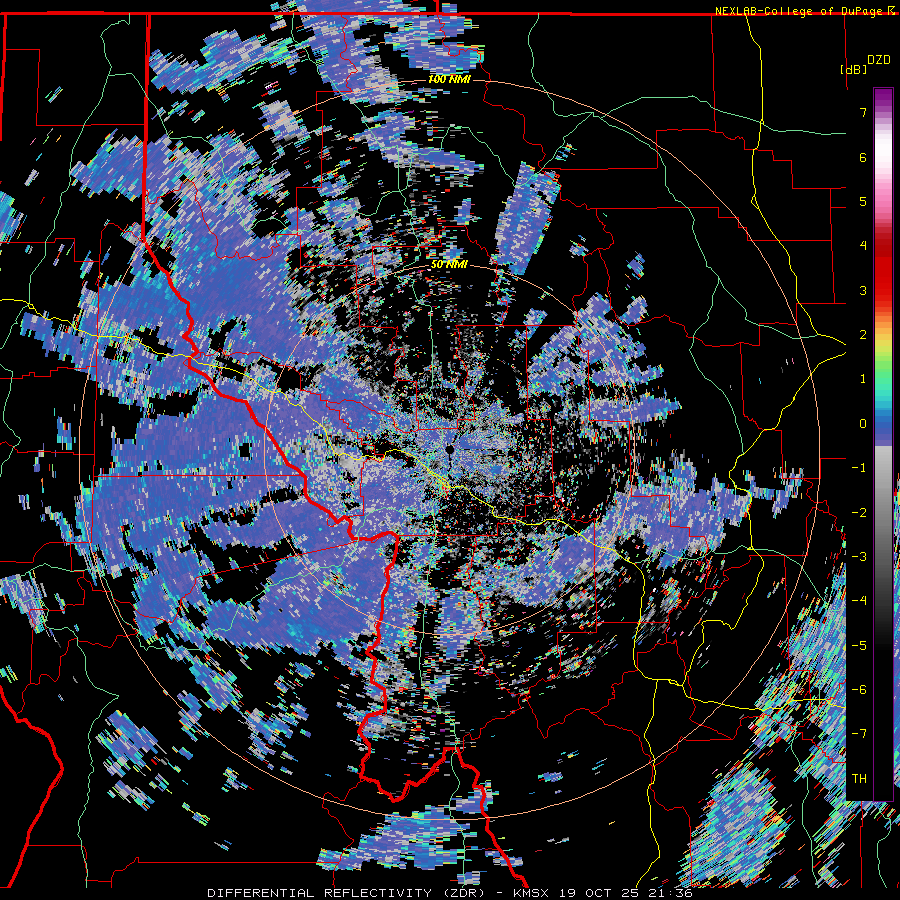The width and height of the screenshot is (900, 900).
Task: Click the black radar site dot
Action: click(450, 449)
